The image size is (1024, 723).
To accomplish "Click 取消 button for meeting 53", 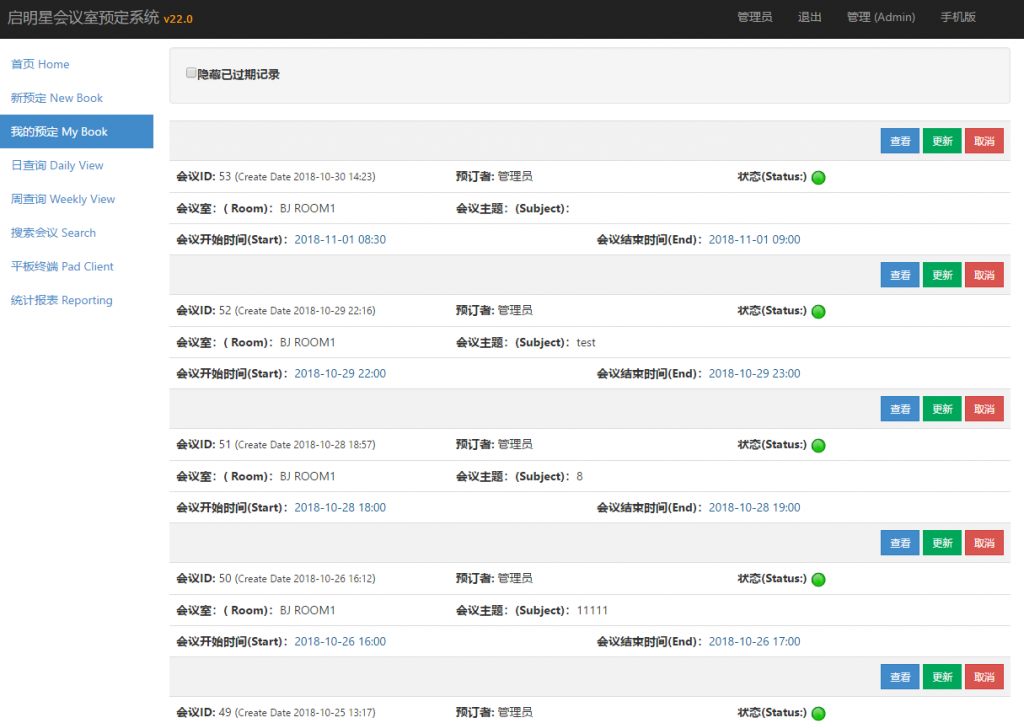I will (984, 141).
